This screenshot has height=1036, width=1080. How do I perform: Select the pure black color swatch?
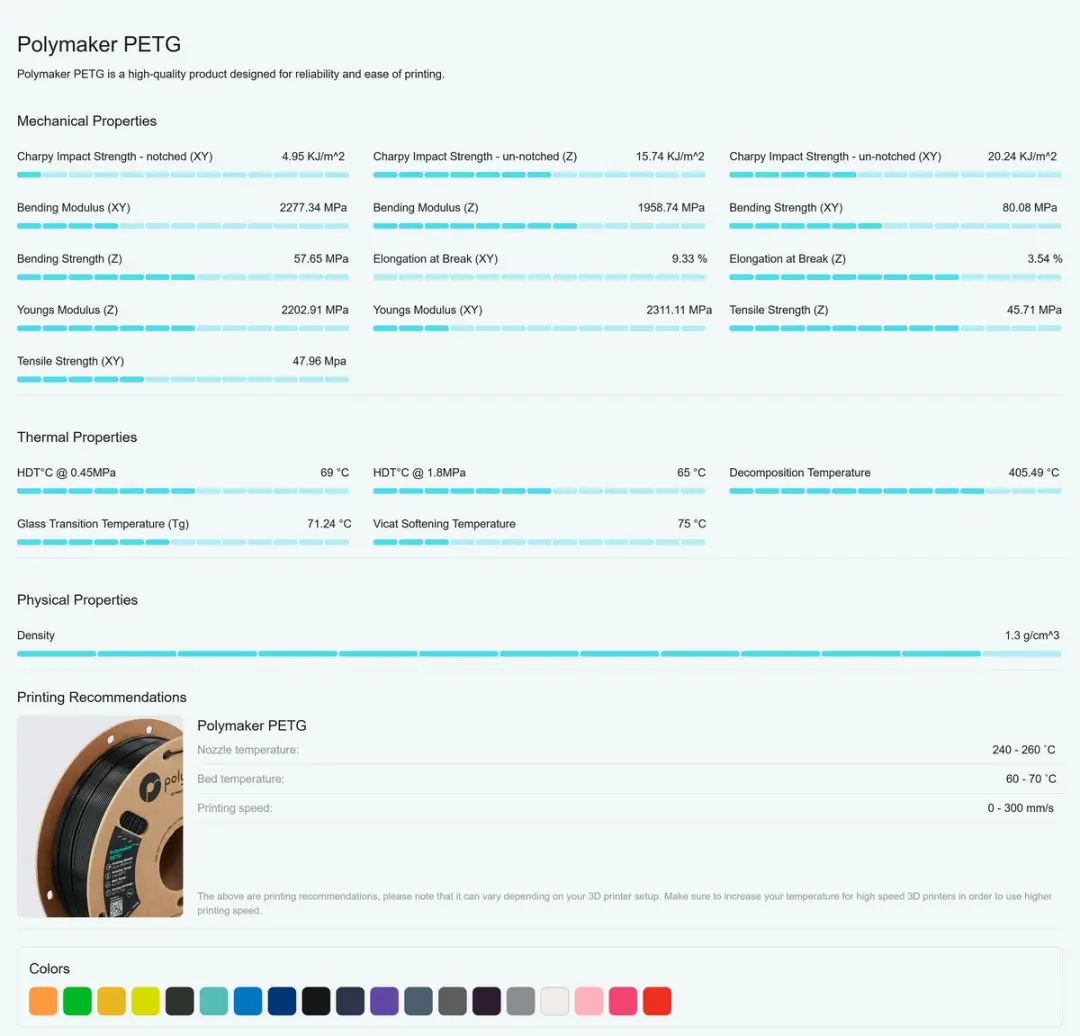(316, 1001)
